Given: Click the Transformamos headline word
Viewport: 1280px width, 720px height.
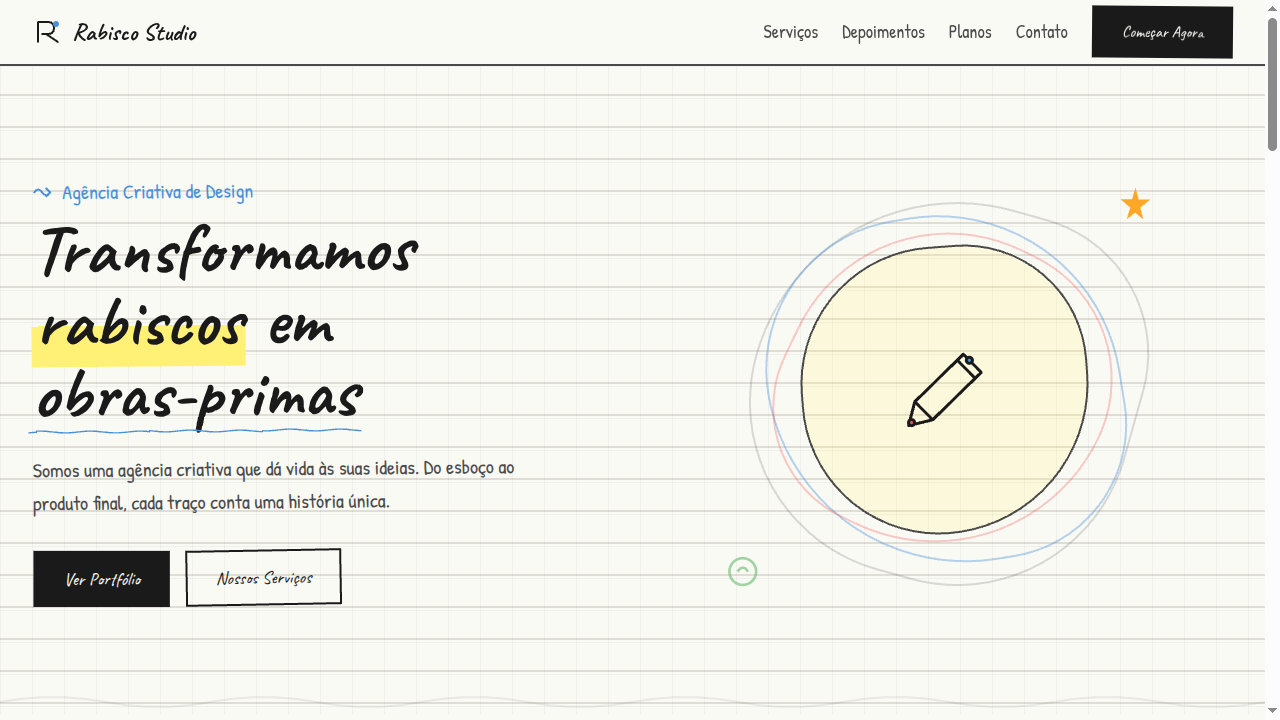Looking at the screenshot, I should (227, 251).
